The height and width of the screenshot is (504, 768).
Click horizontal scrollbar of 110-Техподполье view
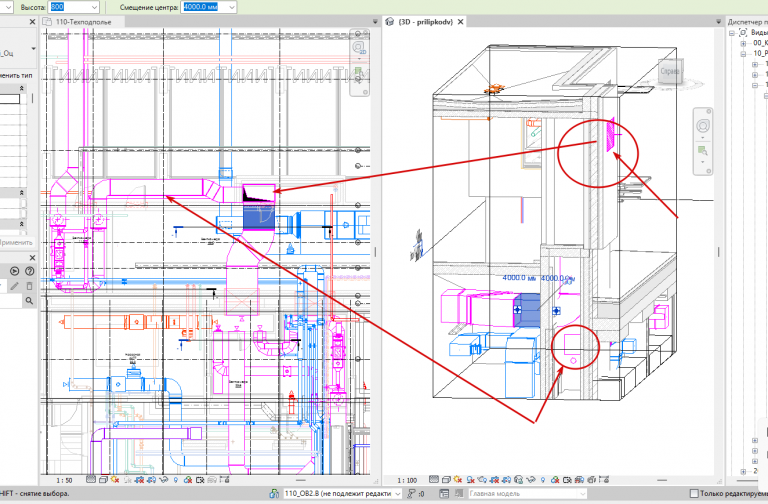click(x=301, y=480)
